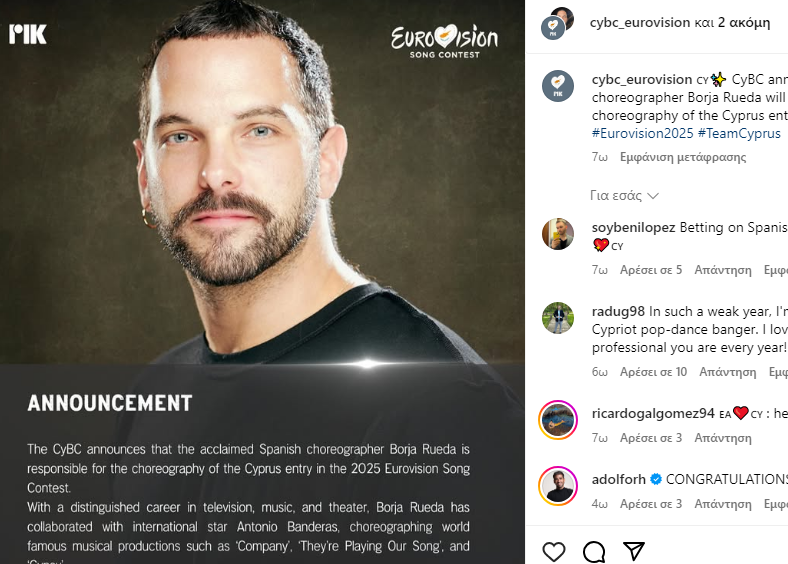Screen dimensions: 788x564
Task: Open soybenilopez profile picture
Action: coord(557,234)
